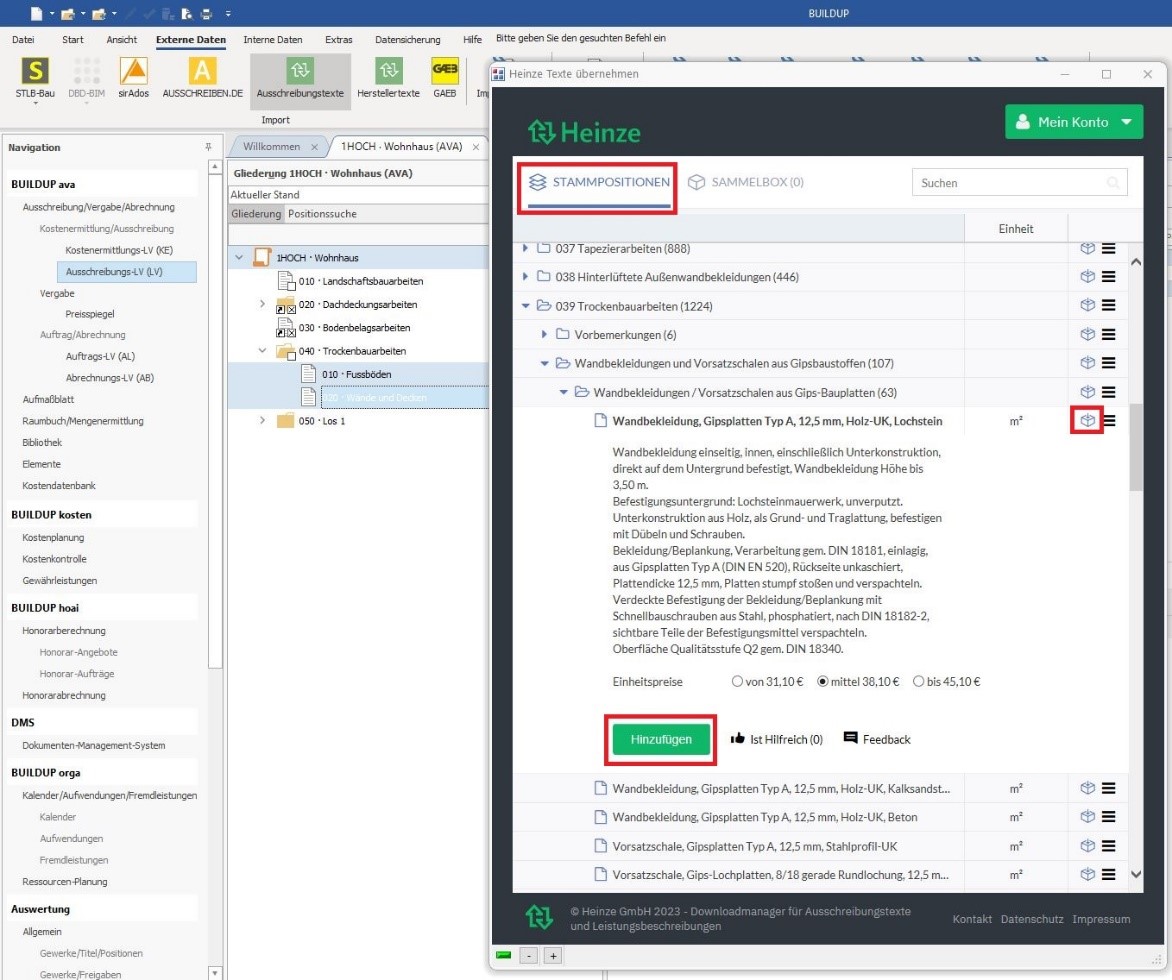Expand 050 Los 1 in Gliederung tree
This screenshot has width=1172, height=980.
[x=262, y=421]
